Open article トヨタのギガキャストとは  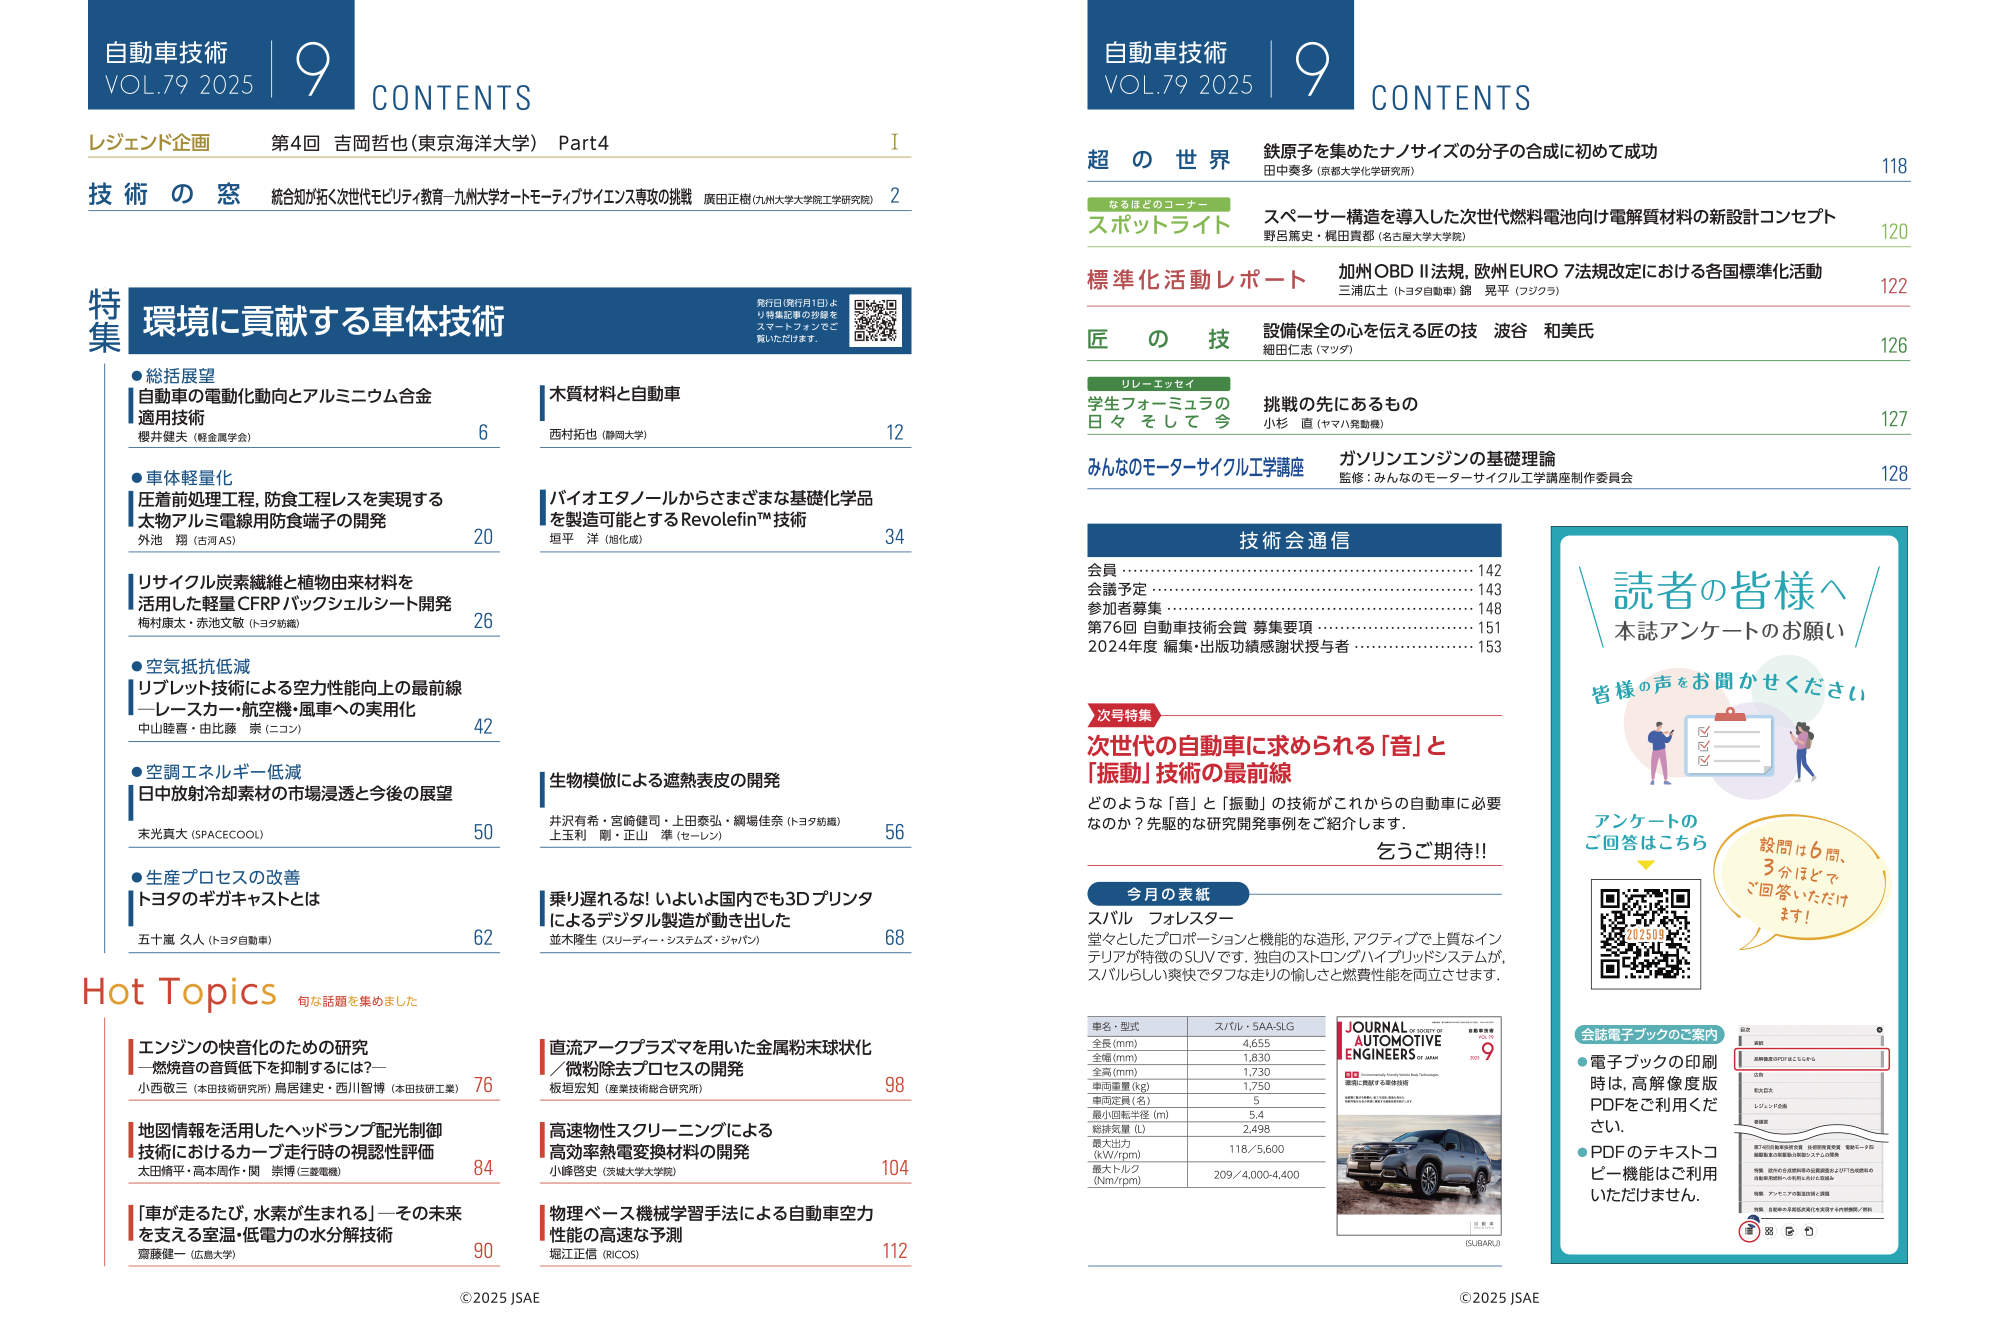click(x=229, y=898)
